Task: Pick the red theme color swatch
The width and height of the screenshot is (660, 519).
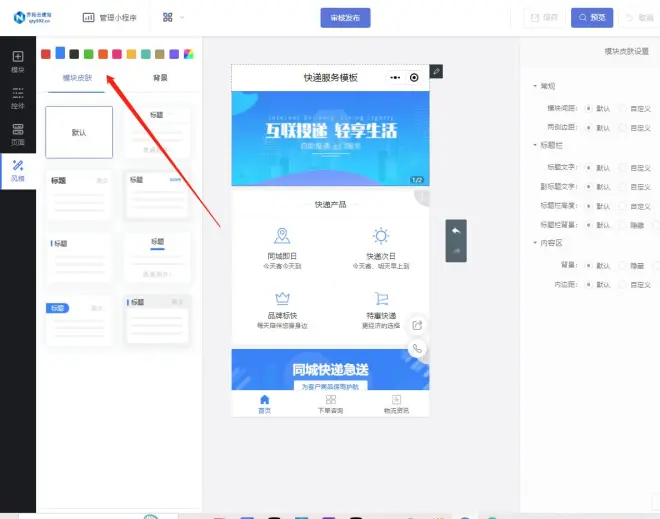Action: pos(46,54)
